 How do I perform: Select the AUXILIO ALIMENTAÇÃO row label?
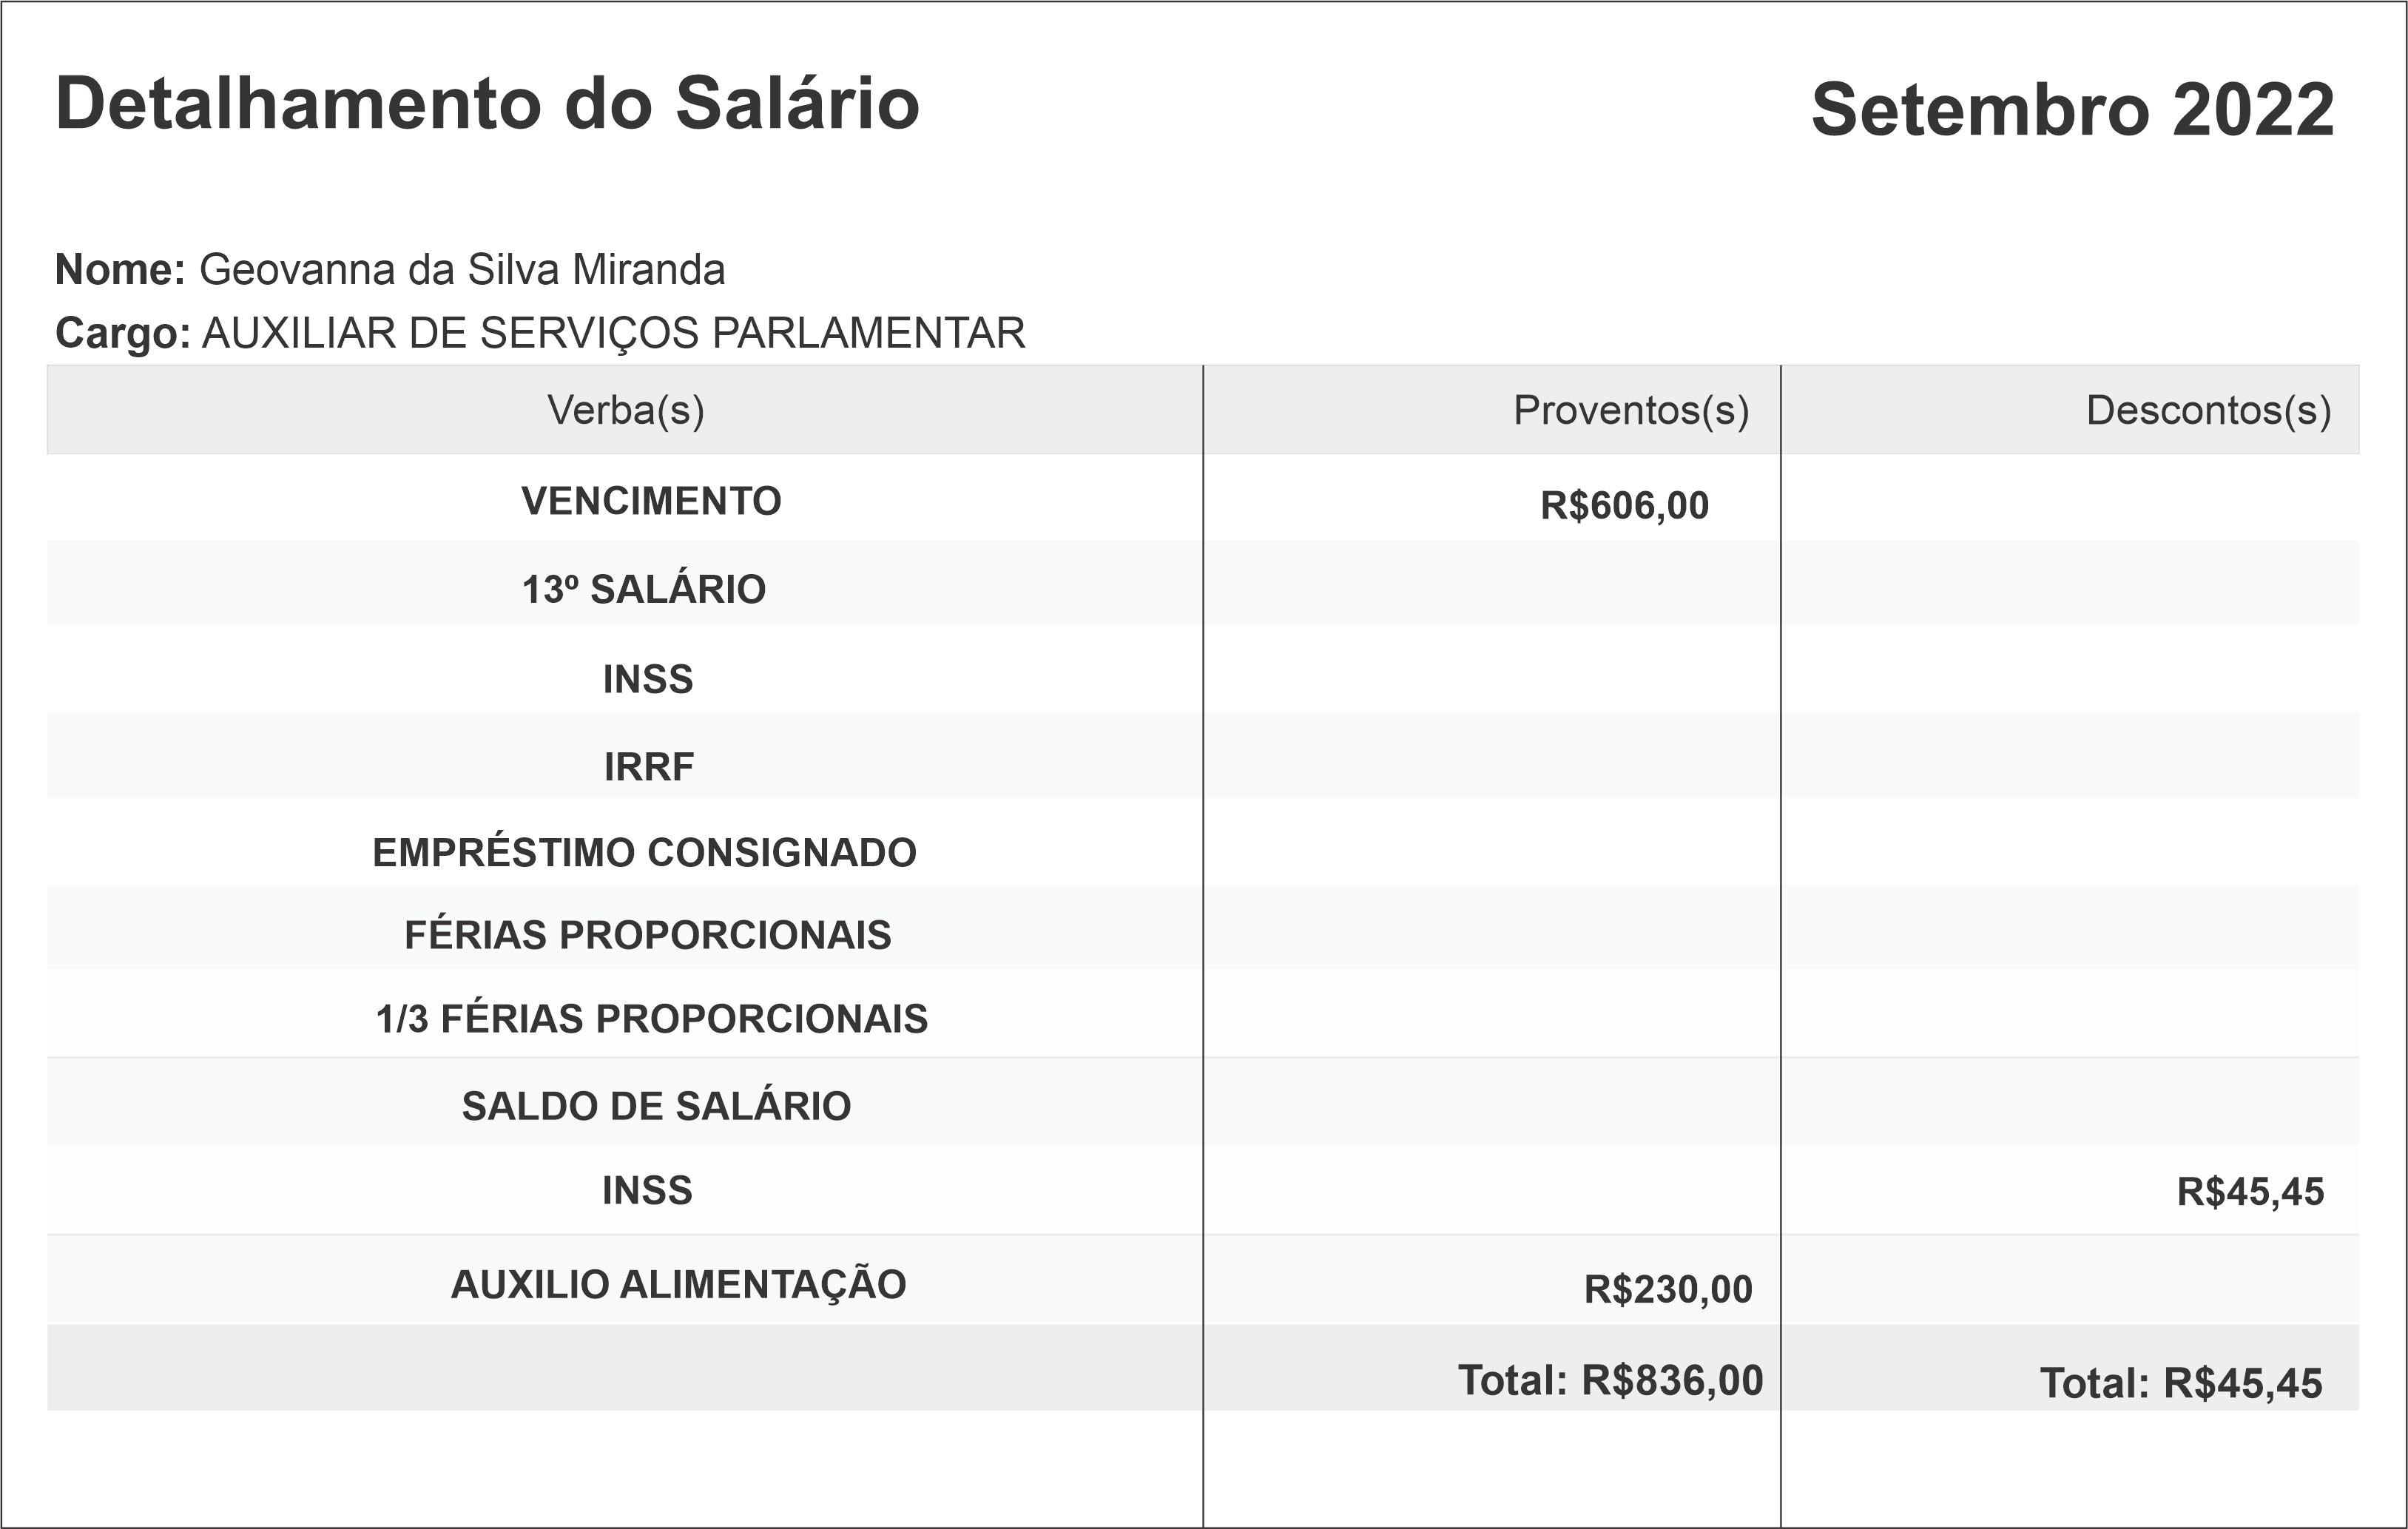678,1285
